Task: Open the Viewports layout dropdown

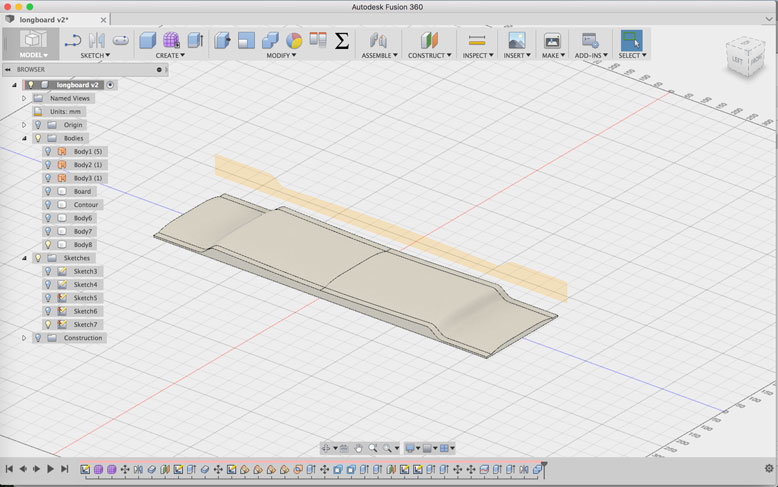Action: [x=447, y=448]
